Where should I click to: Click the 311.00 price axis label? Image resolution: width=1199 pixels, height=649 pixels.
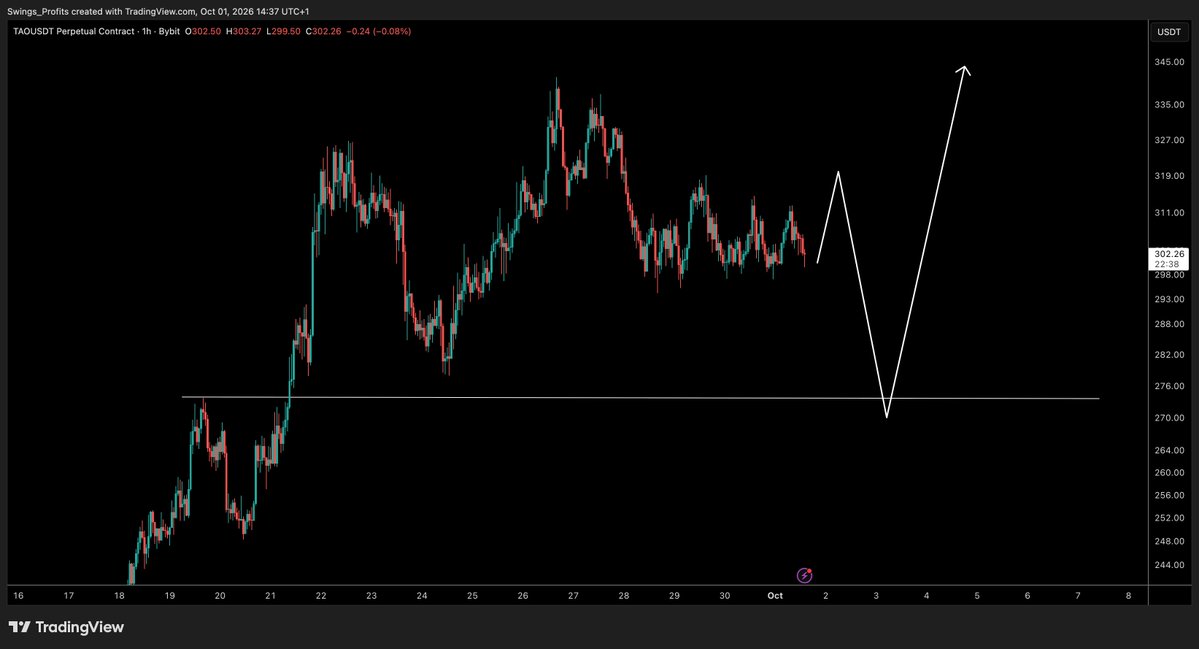click(1169, 213)
